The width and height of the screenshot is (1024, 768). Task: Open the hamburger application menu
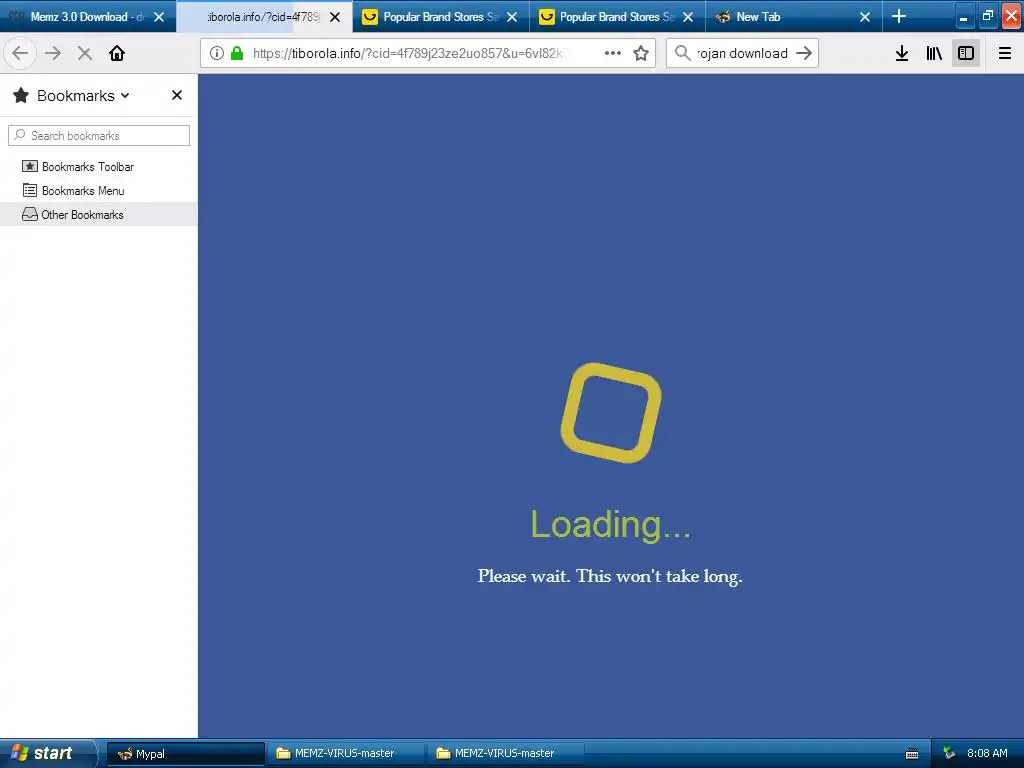1005,53
